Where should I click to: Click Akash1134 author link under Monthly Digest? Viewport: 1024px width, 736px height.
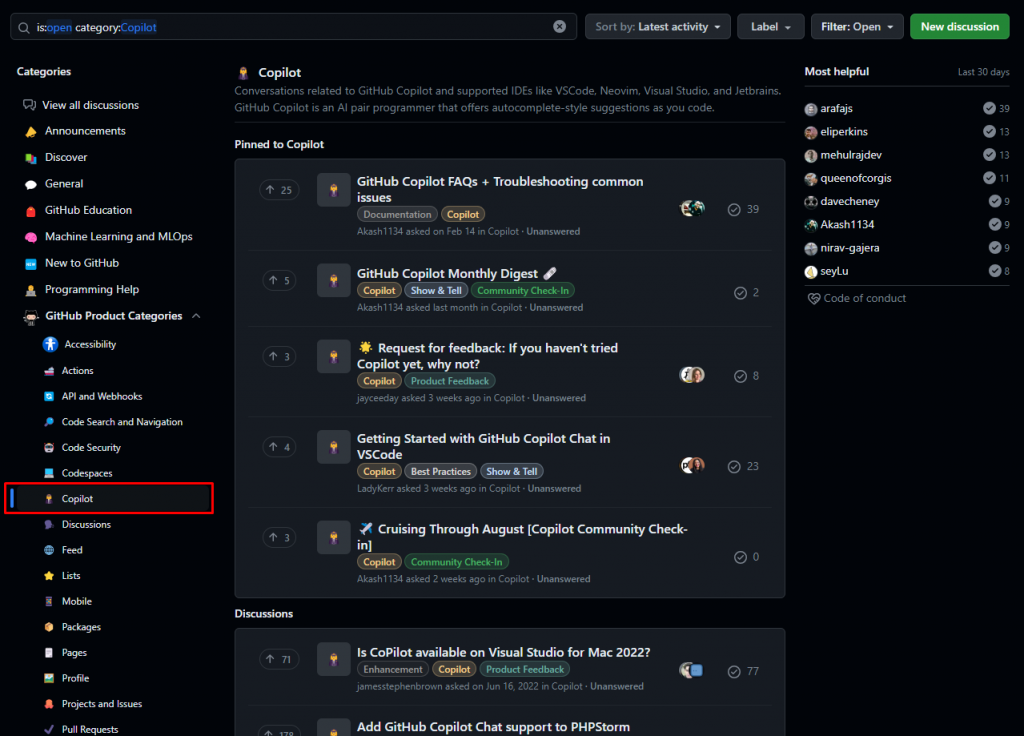pos(379,308)
